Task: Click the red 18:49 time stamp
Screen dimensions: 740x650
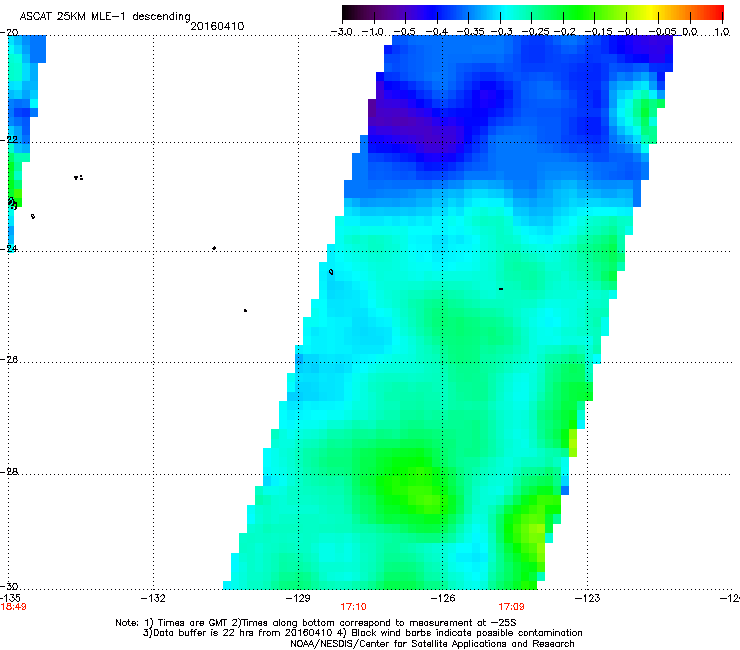Action: click(x=13, y=607)
